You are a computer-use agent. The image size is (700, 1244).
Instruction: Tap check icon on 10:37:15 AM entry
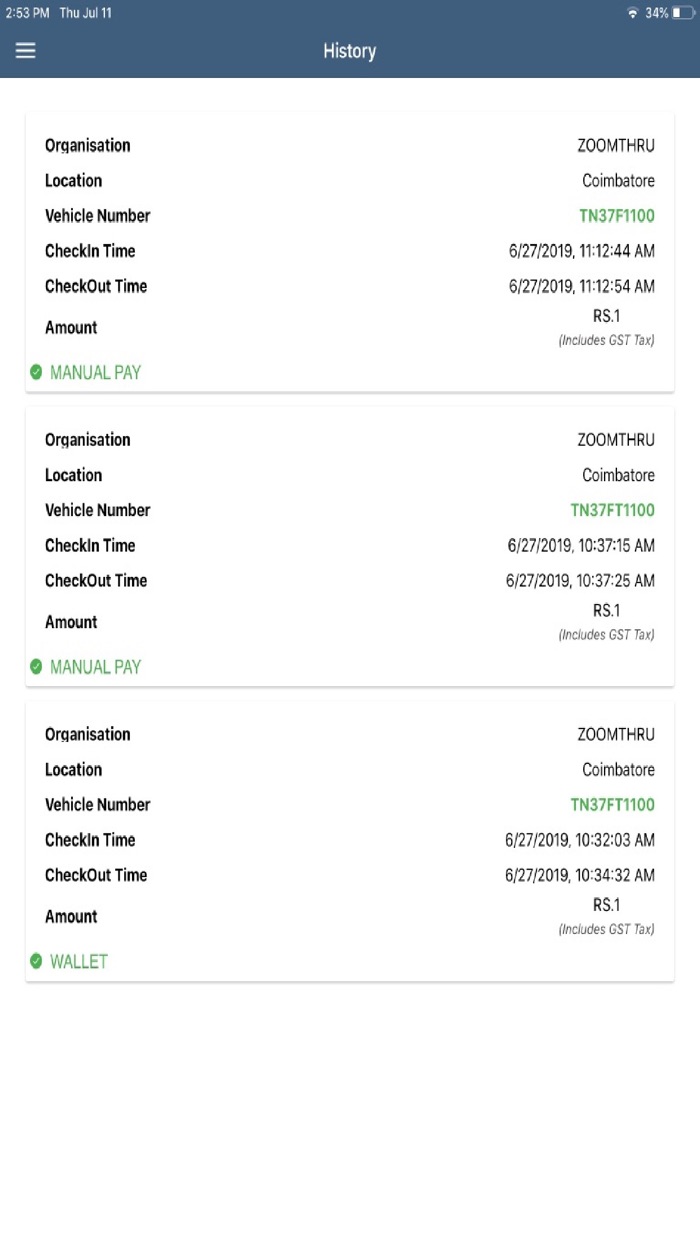(x=36, y=667)
